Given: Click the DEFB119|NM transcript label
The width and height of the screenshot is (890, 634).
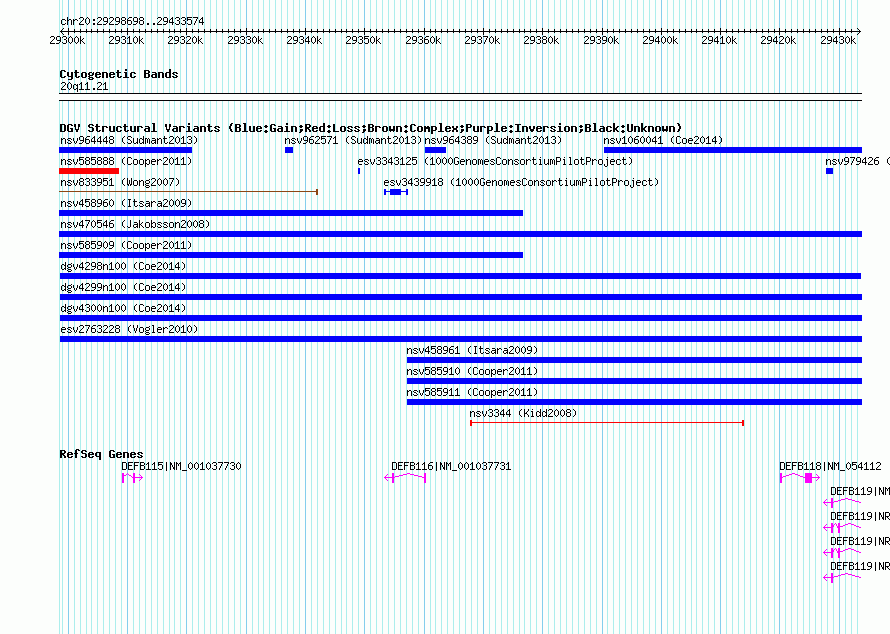Looking at the screenshot, I should click(x=860, y=492).
